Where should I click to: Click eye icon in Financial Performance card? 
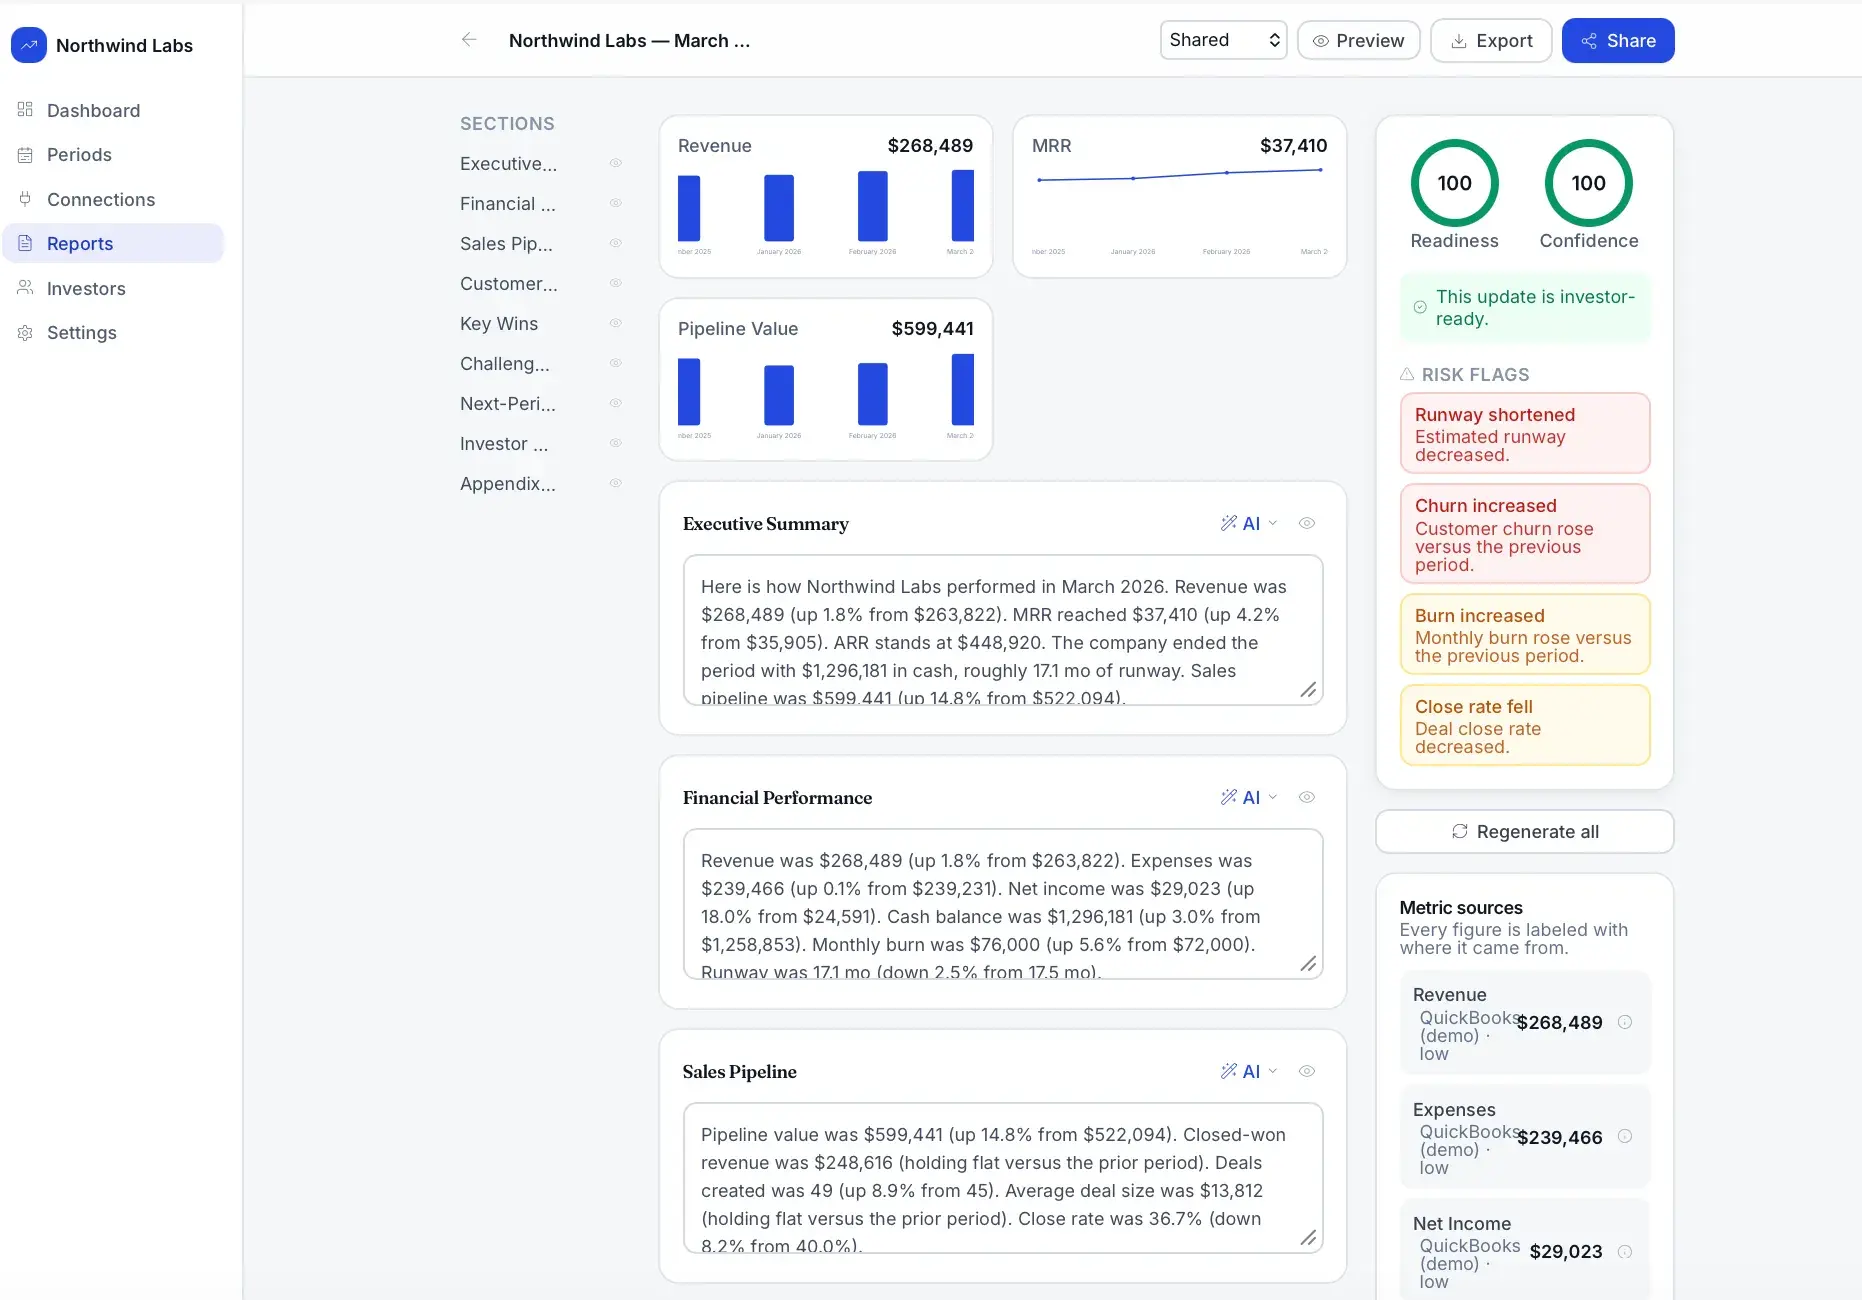1306,797
